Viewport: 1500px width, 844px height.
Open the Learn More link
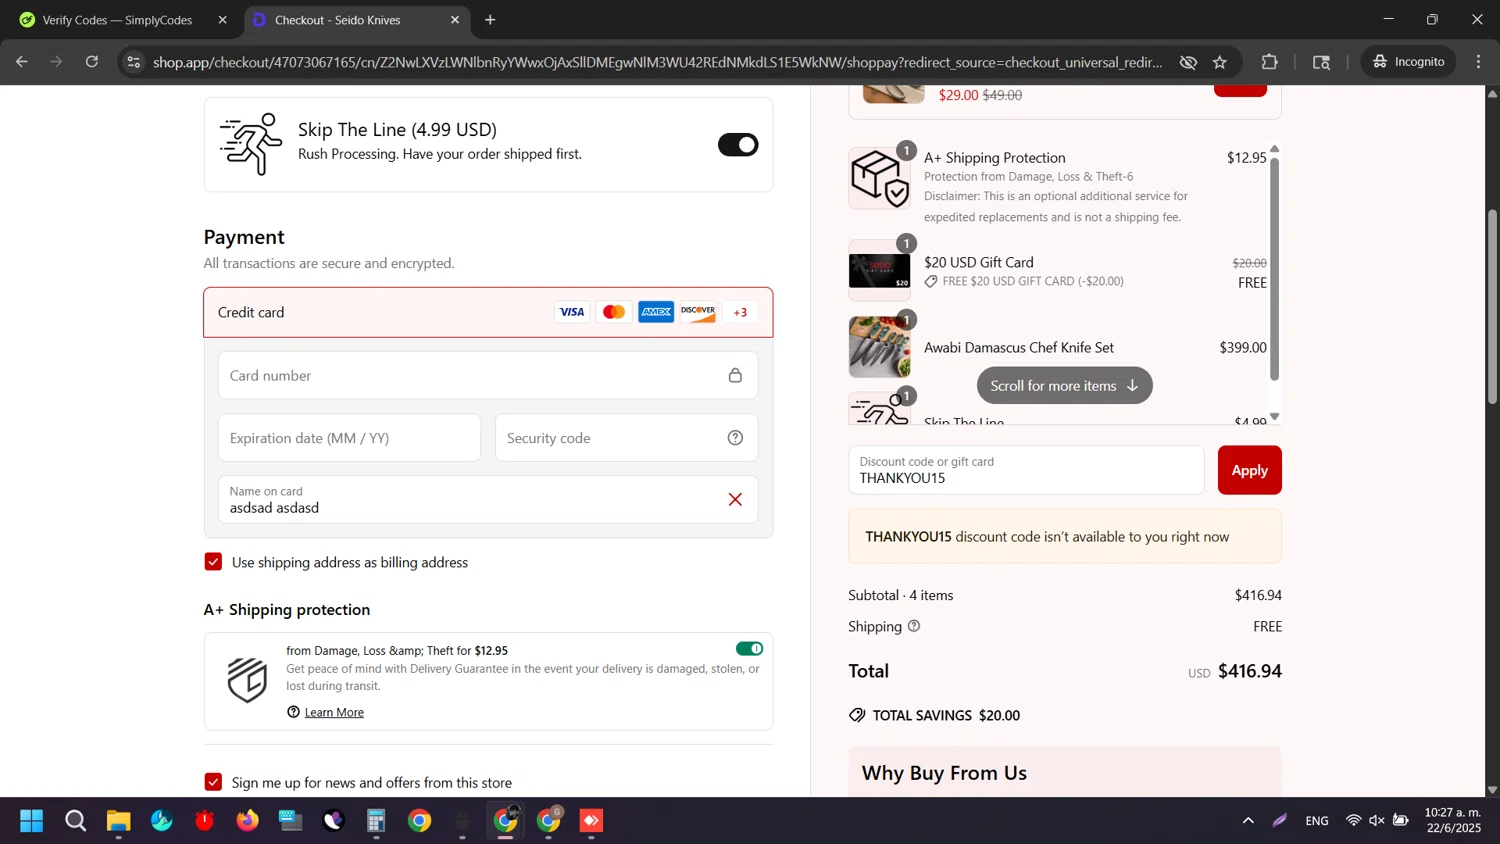click(334, 712)
